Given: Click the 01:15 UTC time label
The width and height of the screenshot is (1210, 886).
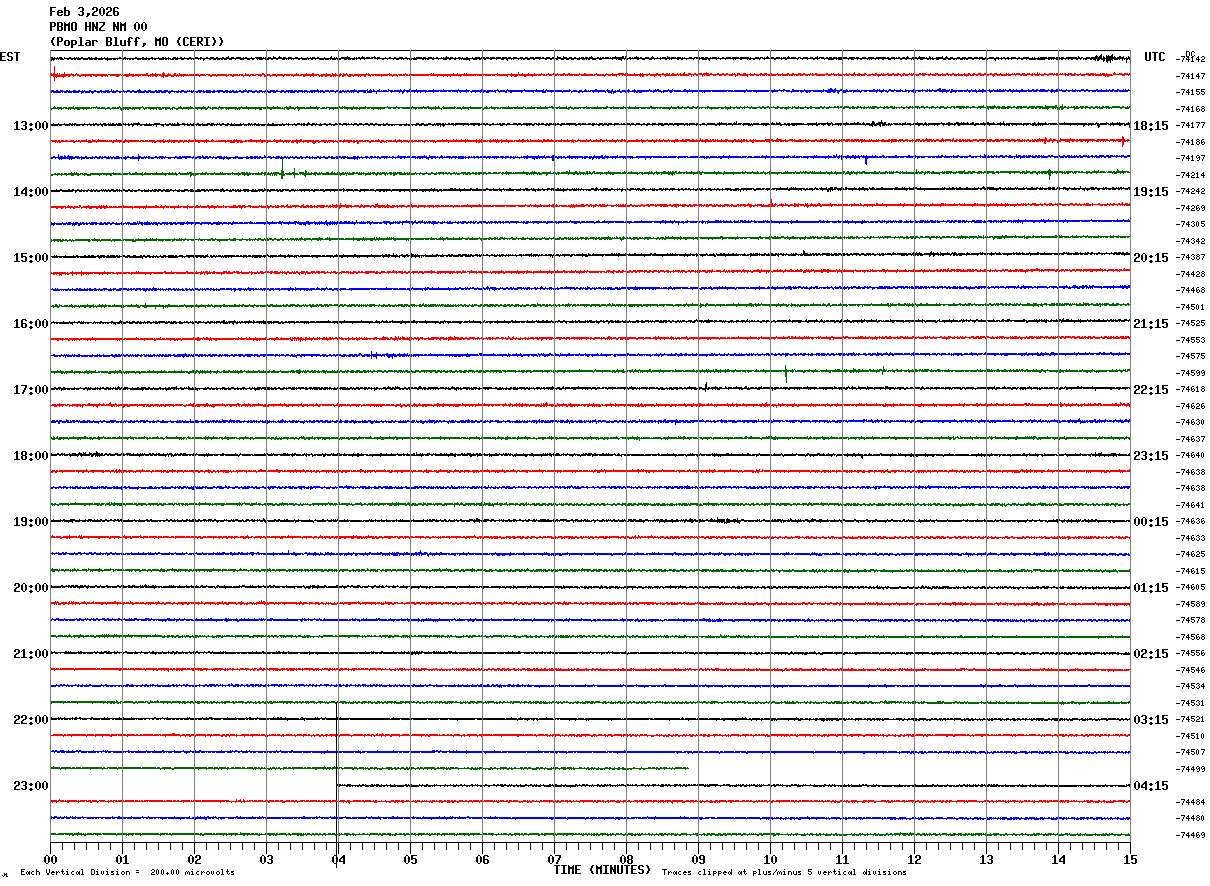Looking at the screenshot, I should [1150, 588].
